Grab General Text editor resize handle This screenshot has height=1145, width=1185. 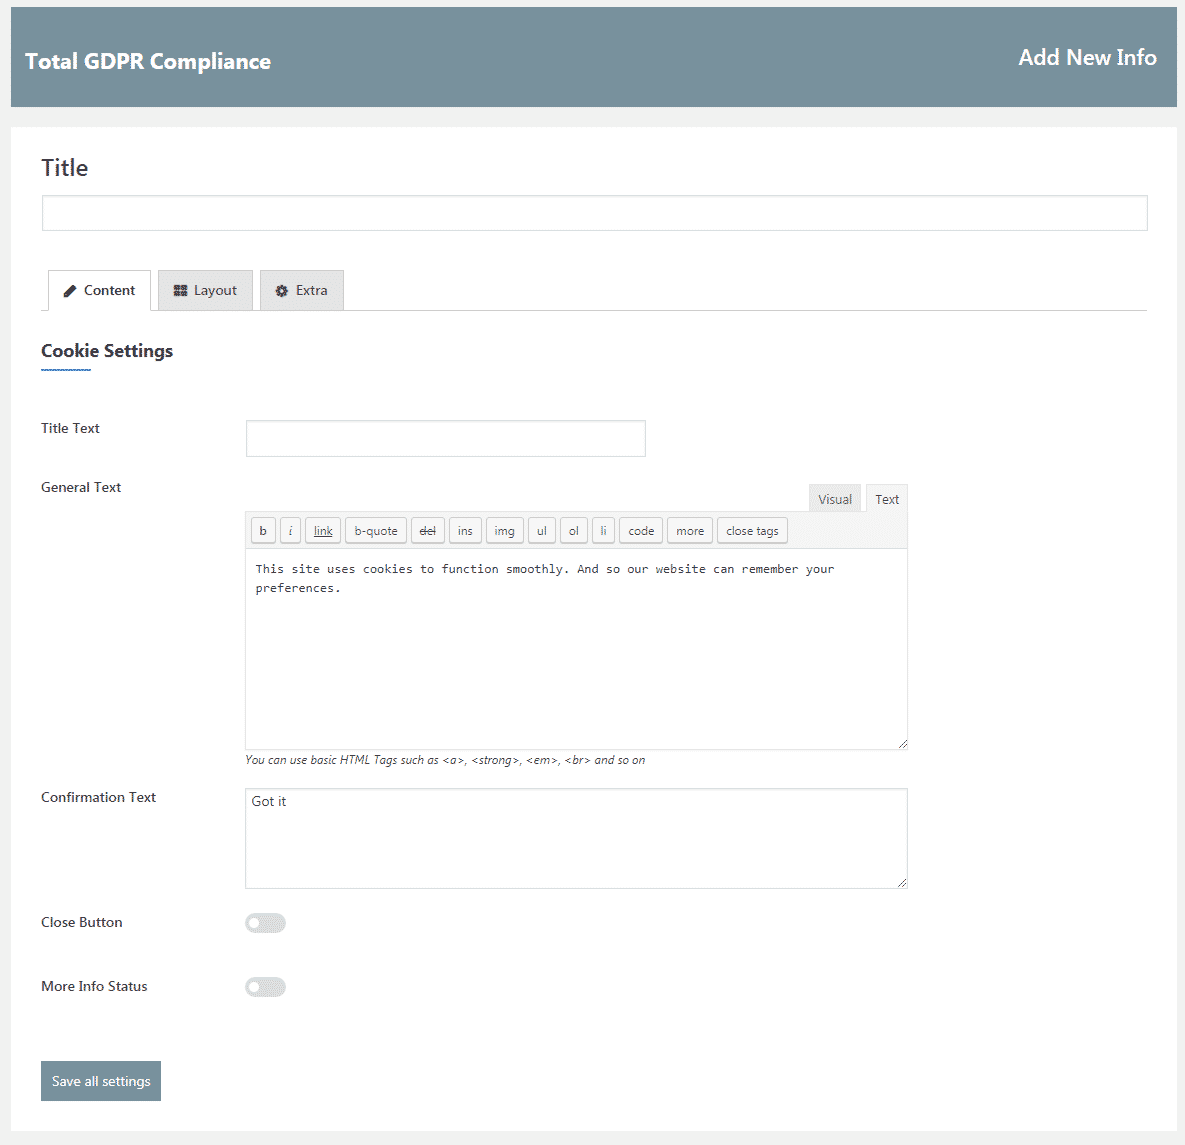pyautogui.click(x=902, y=744)
